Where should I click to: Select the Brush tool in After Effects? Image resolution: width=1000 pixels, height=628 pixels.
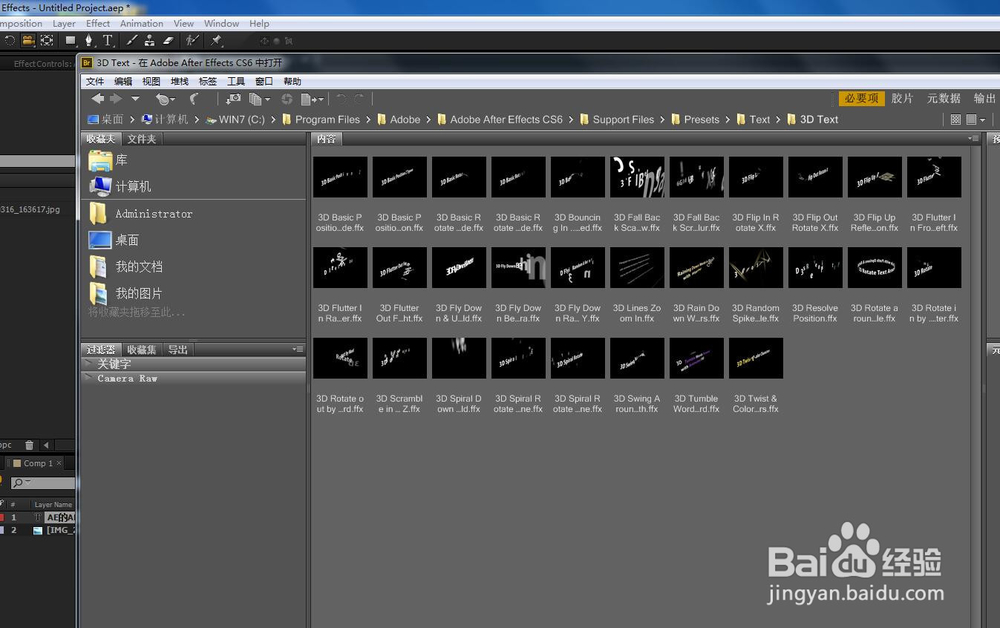click(x=131, y=41)
